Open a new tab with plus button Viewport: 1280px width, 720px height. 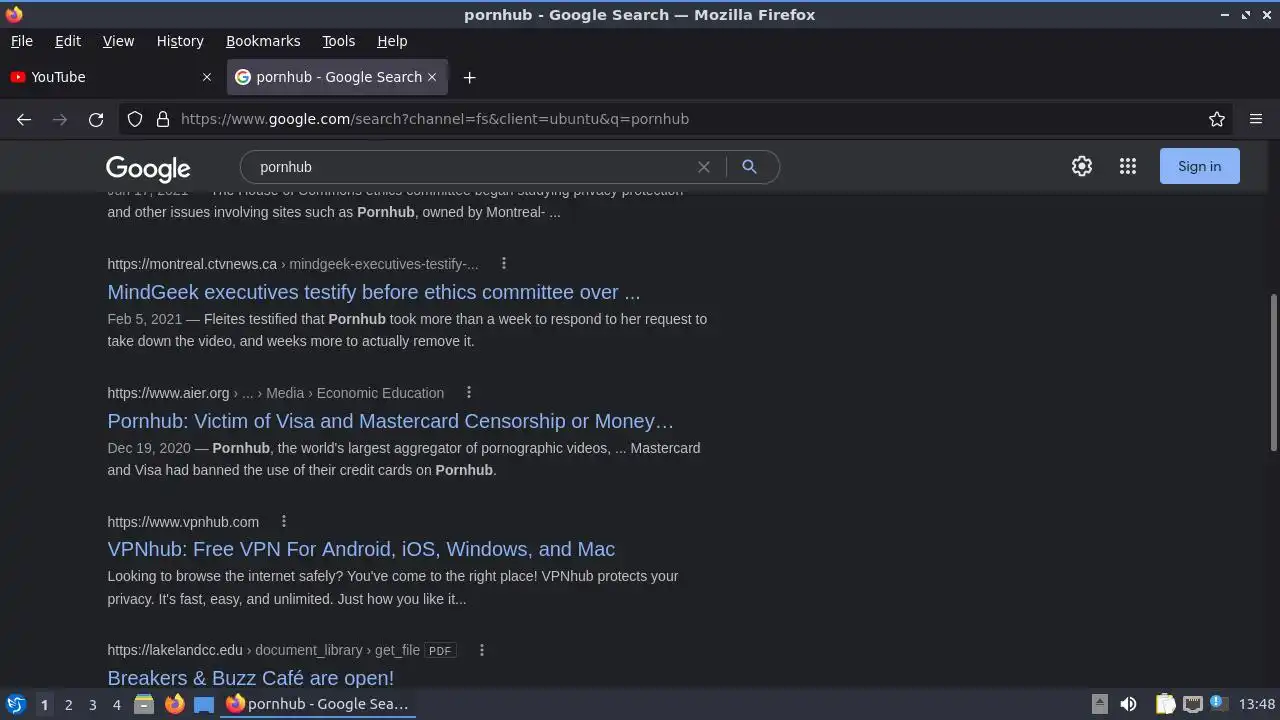tap(469, 77)
